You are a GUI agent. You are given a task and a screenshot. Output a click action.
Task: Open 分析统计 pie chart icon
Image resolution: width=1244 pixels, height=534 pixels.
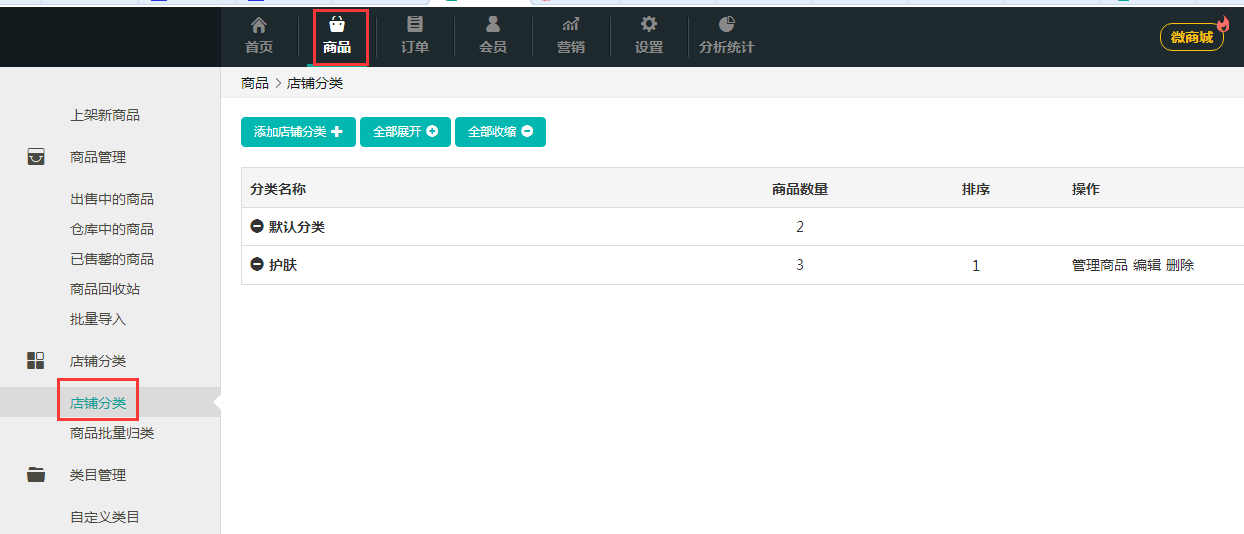tap(727, 25)
